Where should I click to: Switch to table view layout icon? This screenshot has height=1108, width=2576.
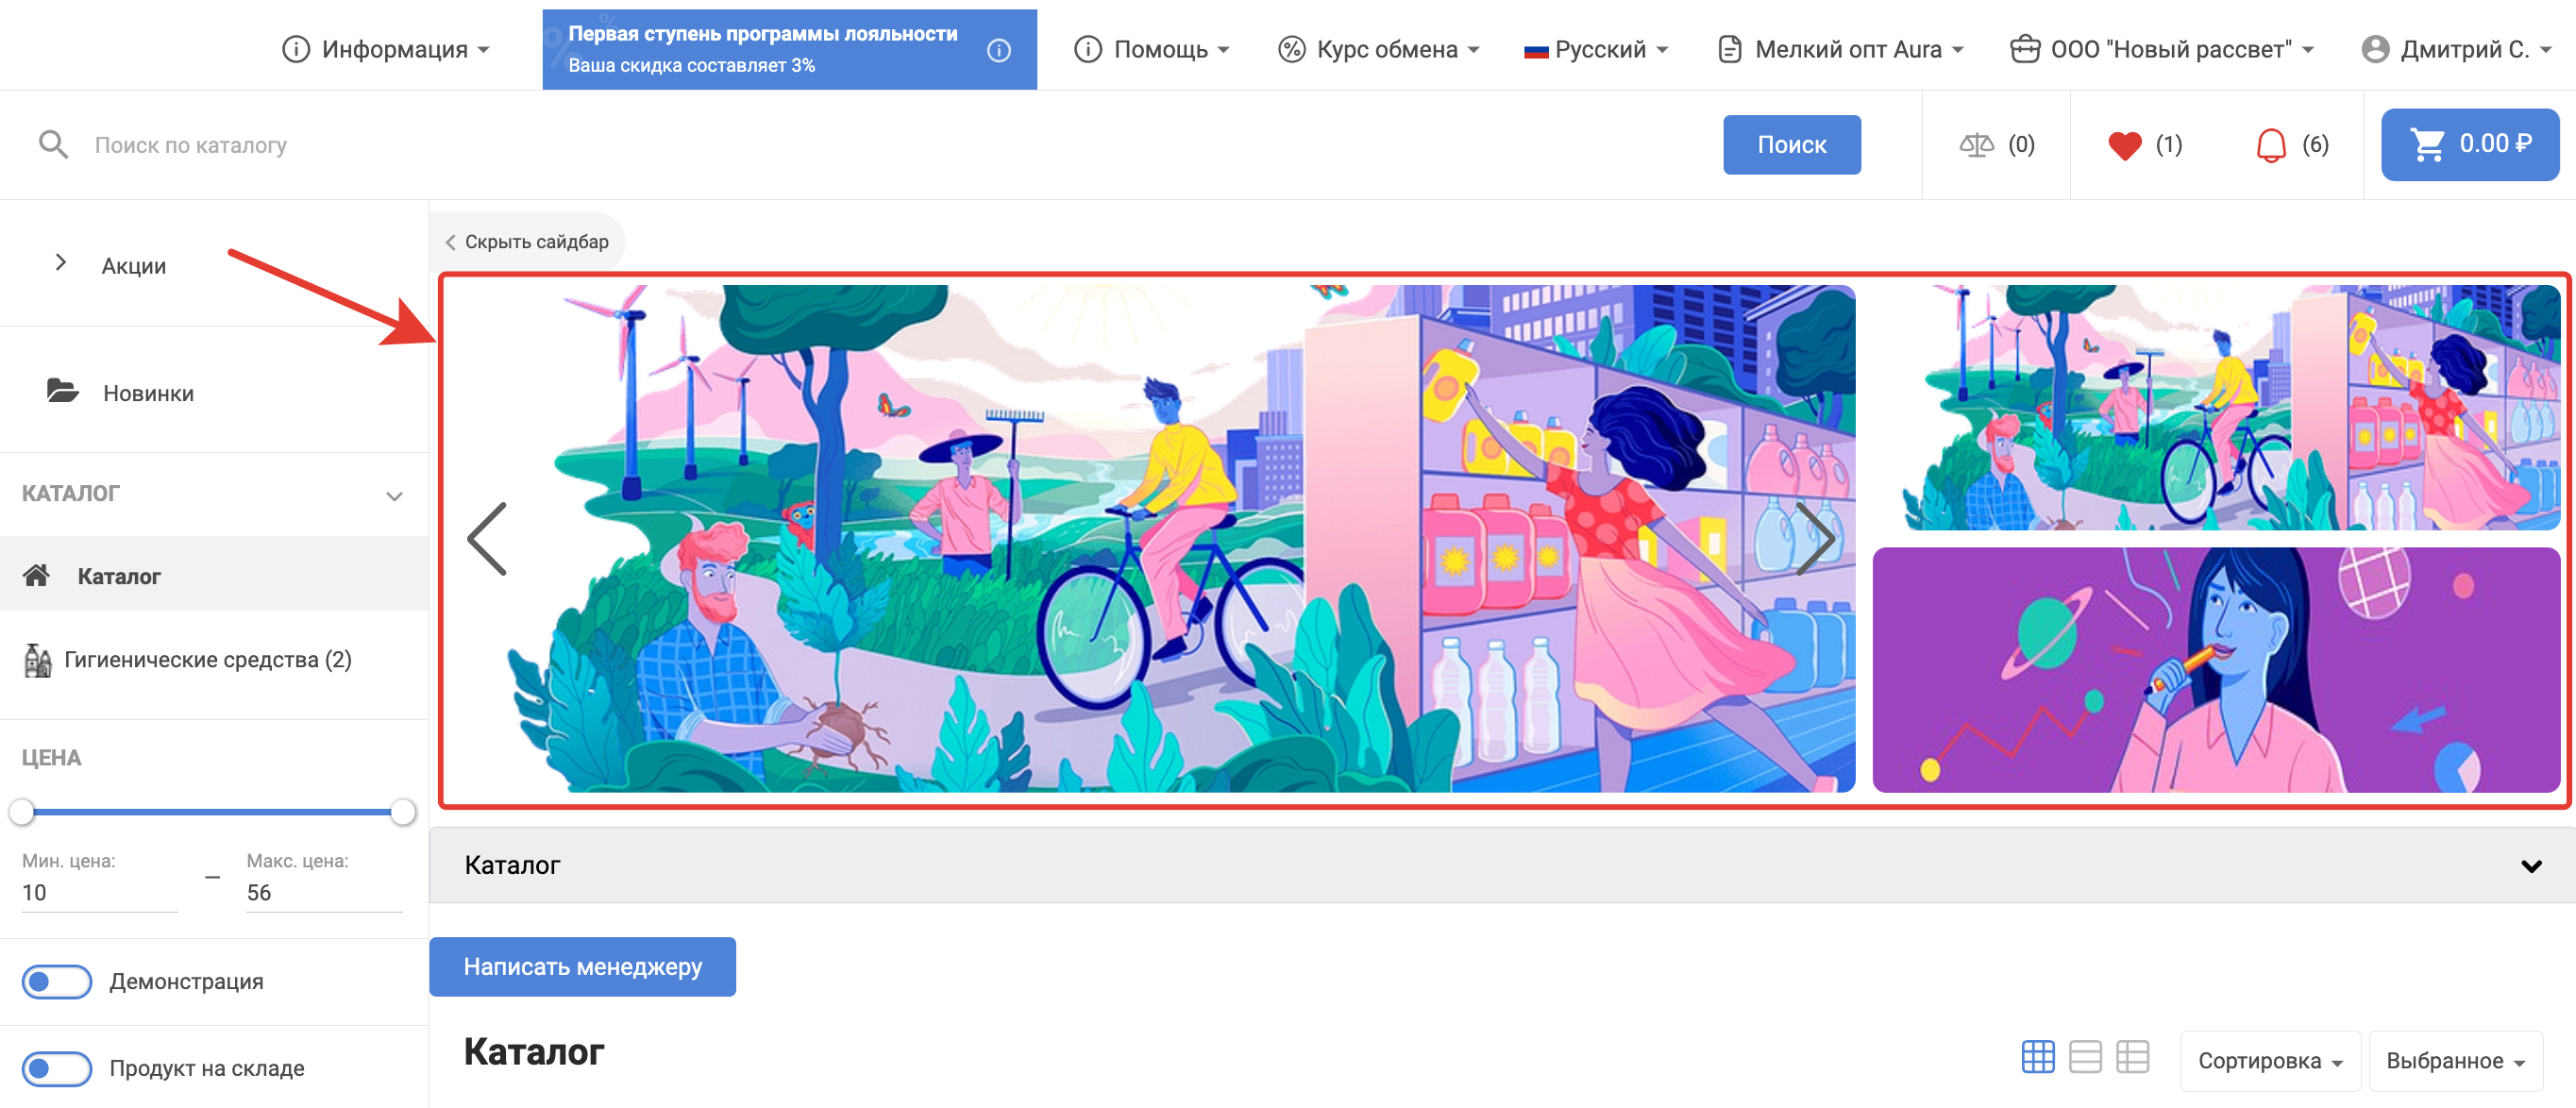click(2132, 1057)
